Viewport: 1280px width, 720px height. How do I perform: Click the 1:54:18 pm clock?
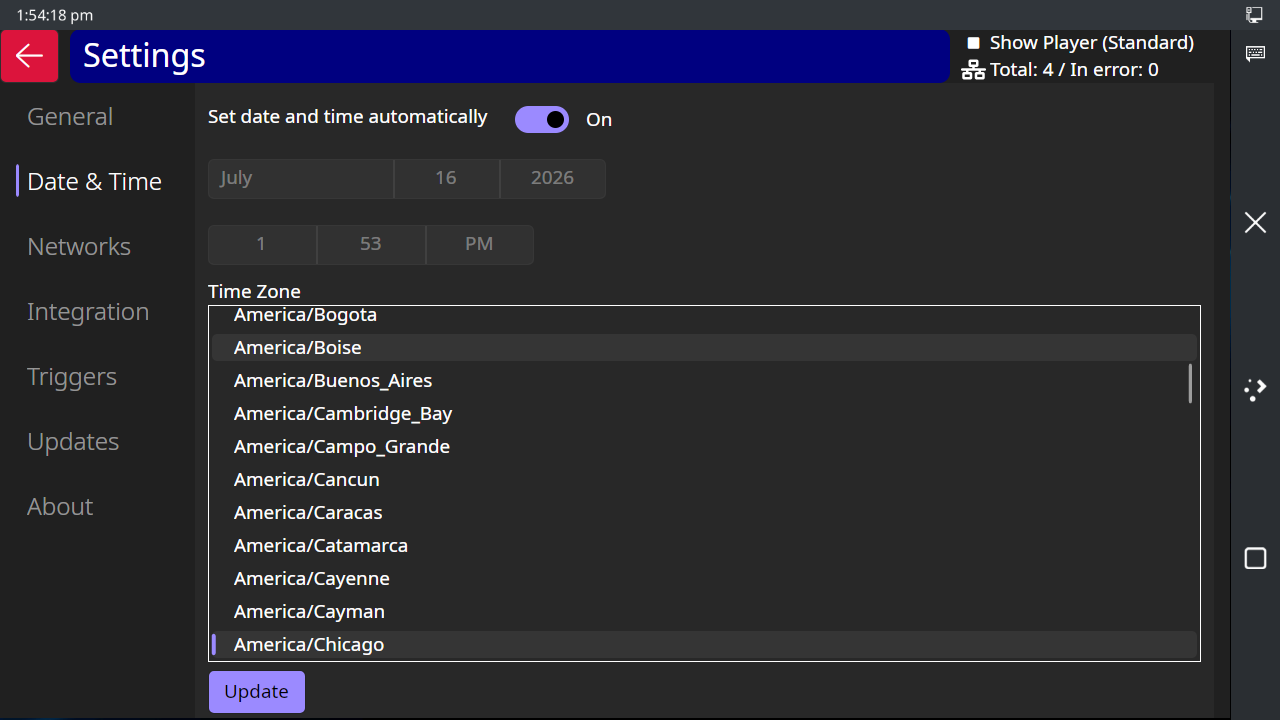pos(55,15)
